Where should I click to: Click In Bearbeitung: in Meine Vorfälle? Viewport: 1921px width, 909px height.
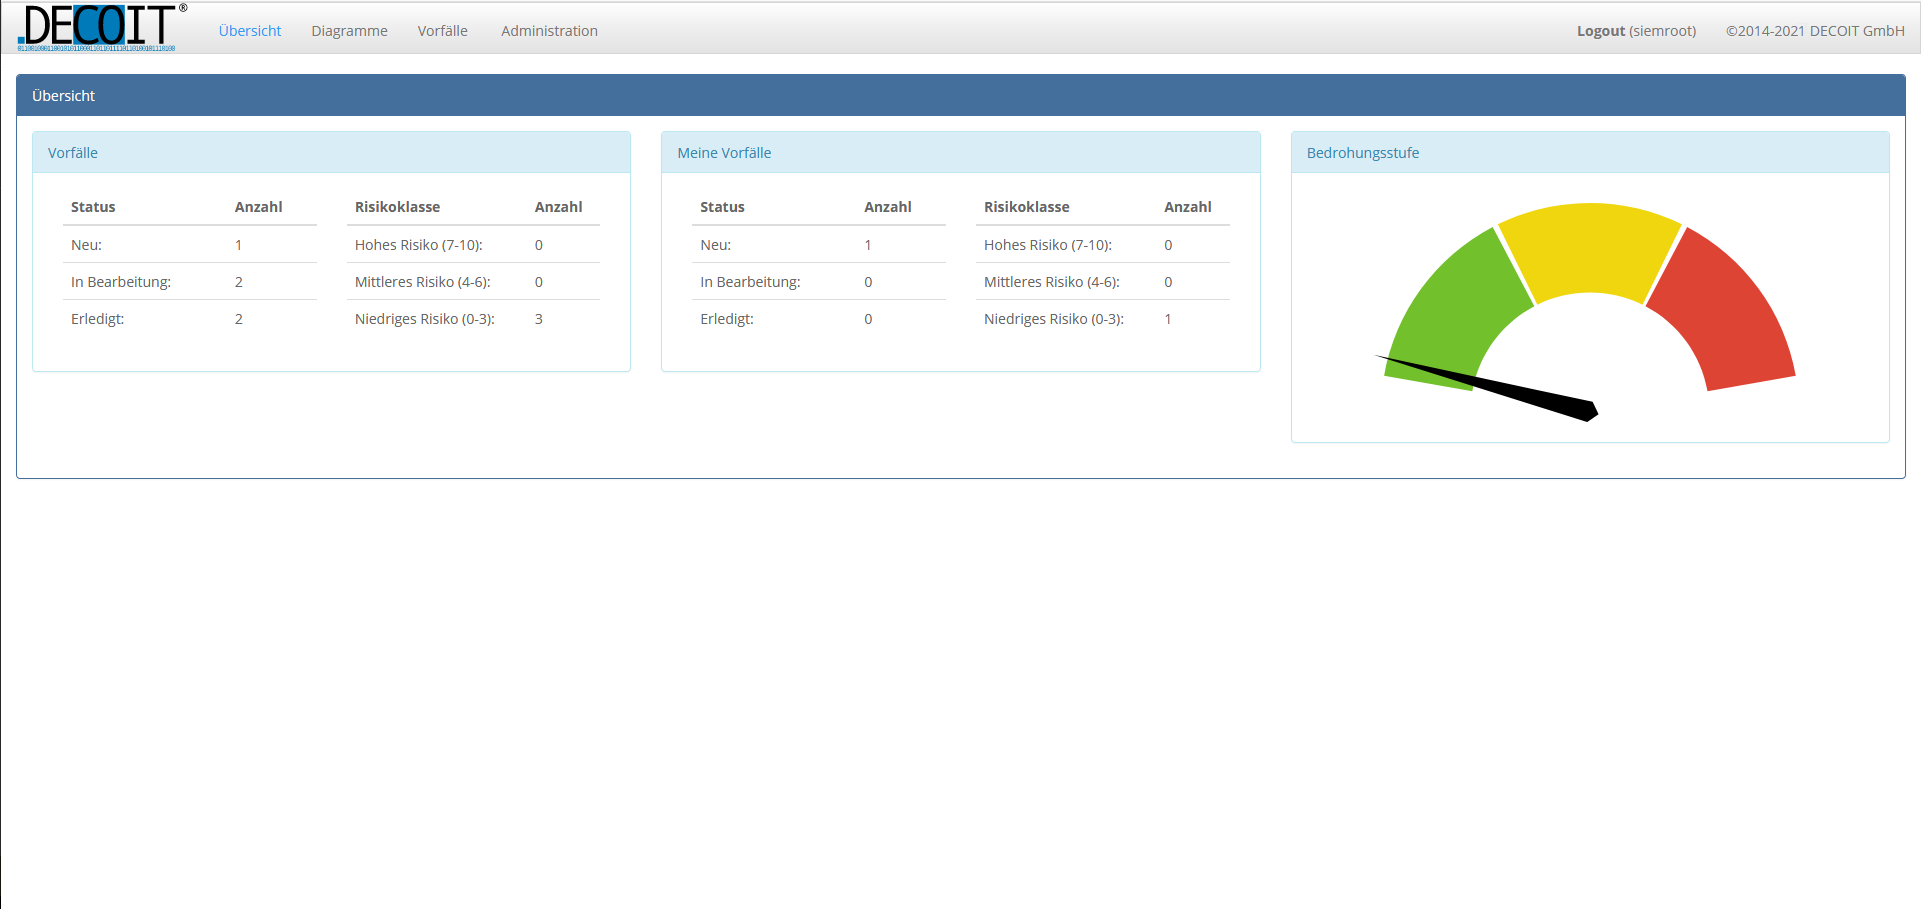[x=750, y=282]
